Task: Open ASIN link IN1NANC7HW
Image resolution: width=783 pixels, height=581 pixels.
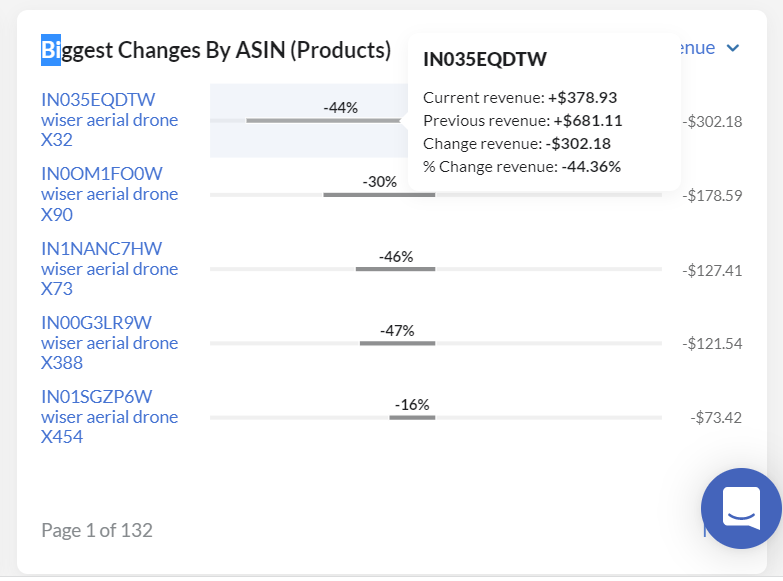Action: click(x=101, y=248)
